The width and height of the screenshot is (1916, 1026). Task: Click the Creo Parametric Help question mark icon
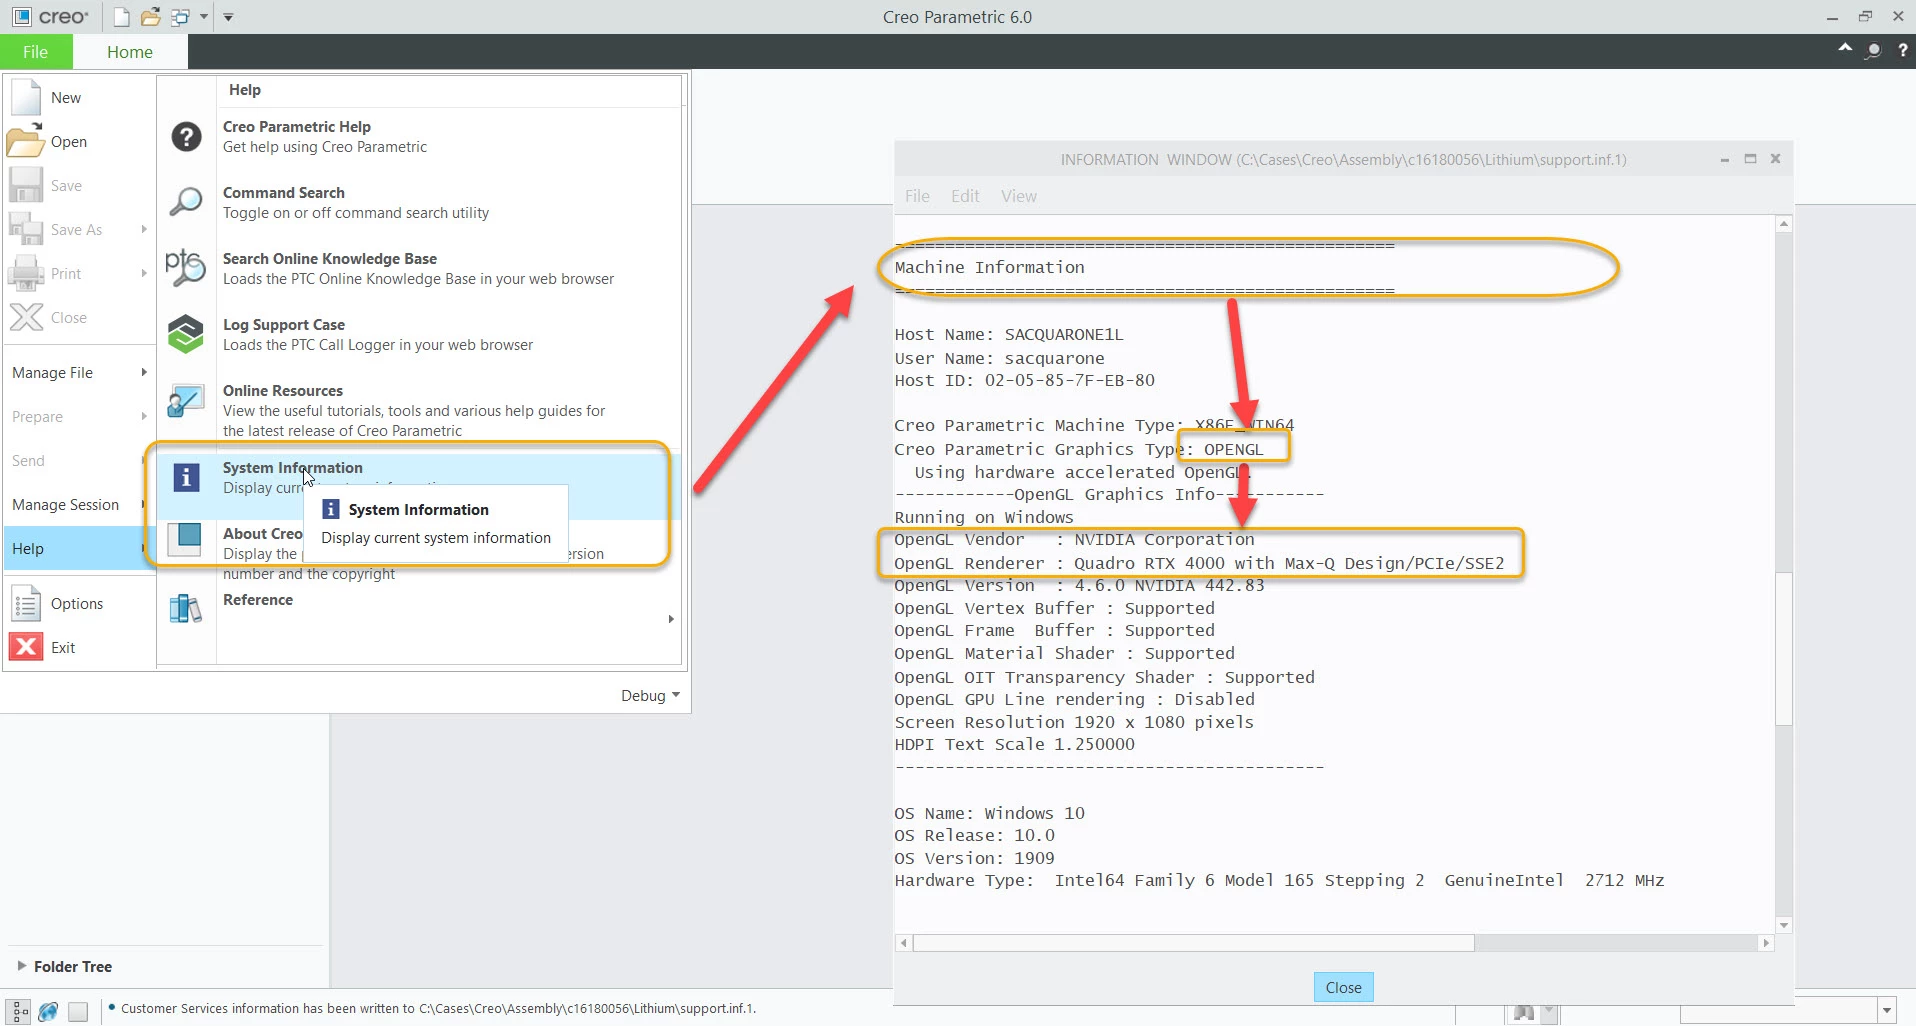pyautogui.click(x=187, y=136)
